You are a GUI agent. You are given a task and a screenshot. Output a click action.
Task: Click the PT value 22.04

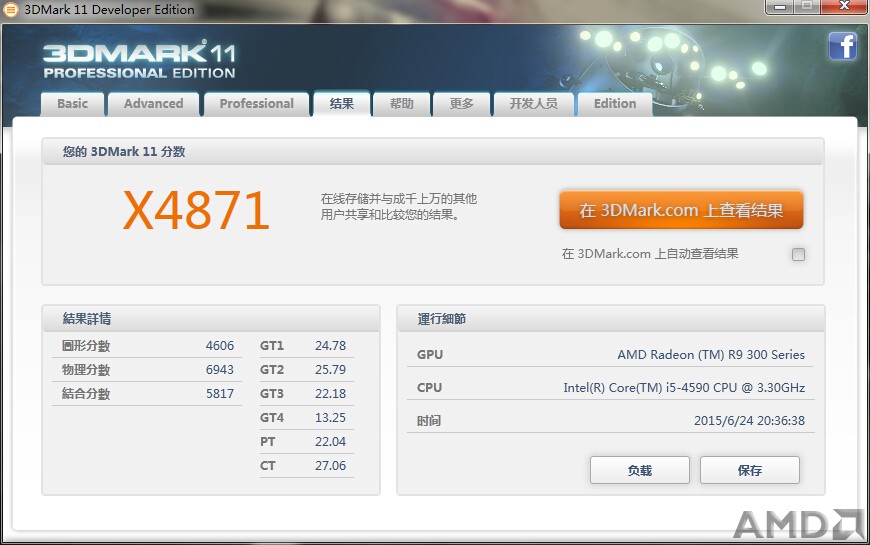pos(330,442)
